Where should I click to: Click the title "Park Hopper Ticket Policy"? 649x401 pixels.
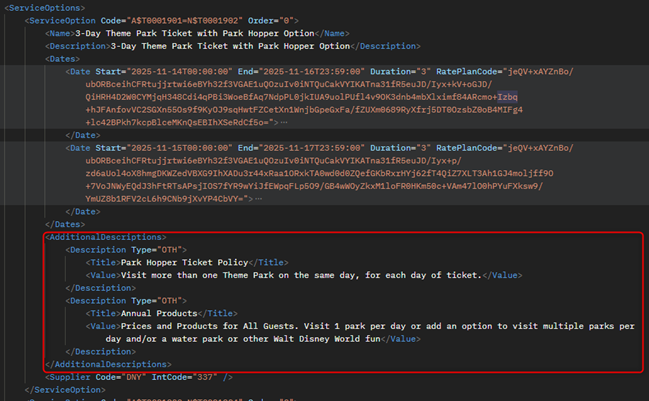185,263
